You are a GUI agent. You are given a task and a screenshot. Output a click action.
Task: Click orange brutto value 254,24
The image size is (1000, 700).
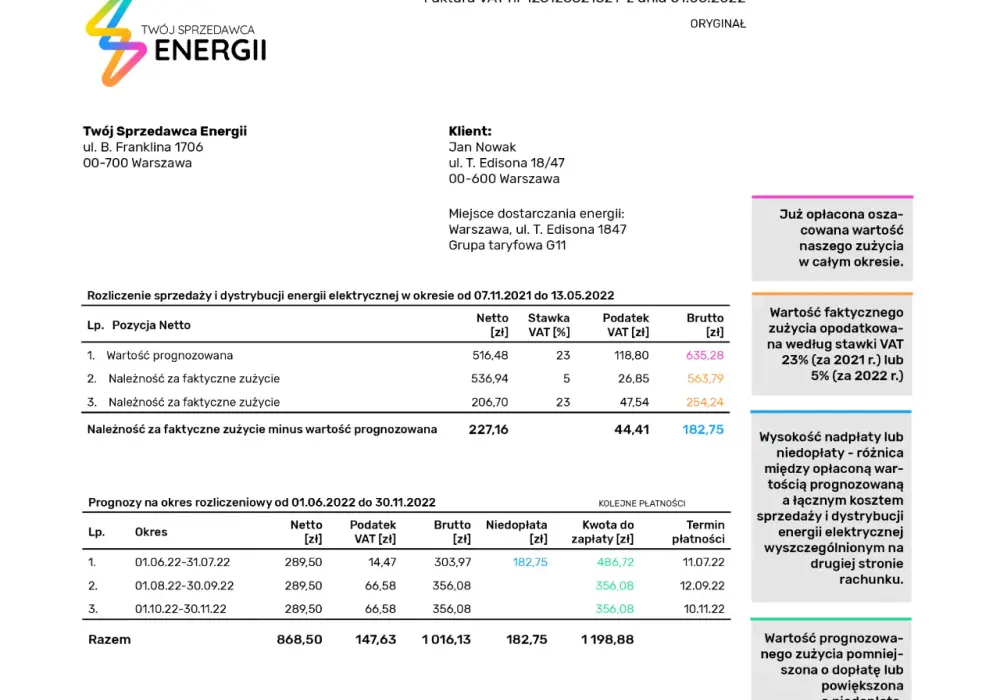705,402
